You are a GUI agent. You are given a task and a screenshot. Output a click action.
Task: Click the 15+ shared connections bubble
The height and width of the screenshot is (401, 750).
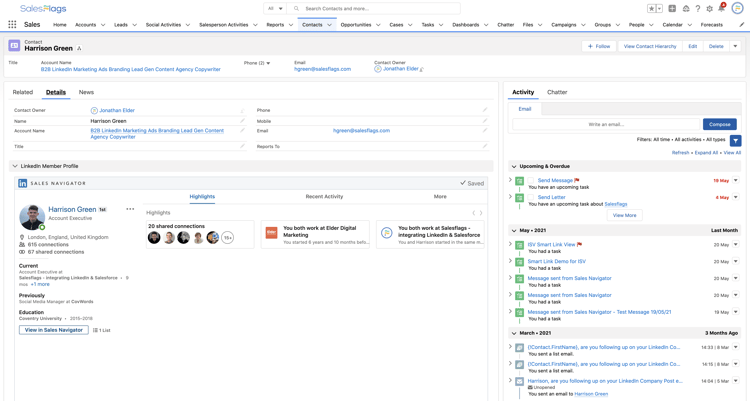tap(228, 237)
